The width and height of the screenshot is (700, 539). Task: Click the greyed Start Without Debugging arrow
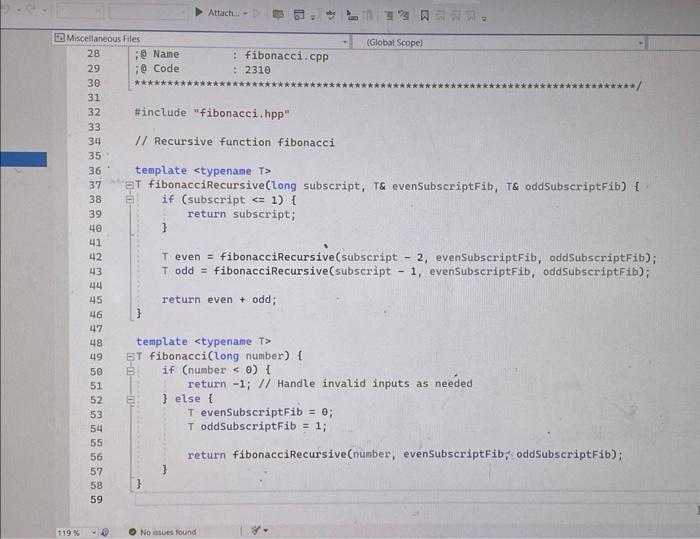[256, 13]
